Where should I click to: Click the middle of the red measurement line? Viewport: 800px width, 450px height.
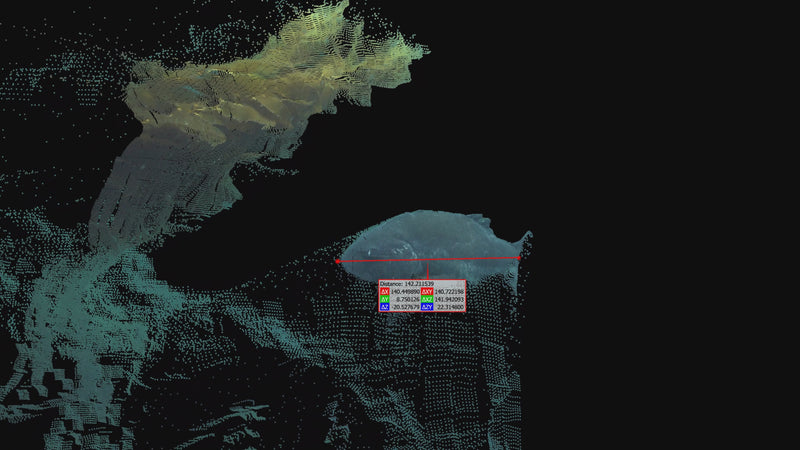coord(428,260)
